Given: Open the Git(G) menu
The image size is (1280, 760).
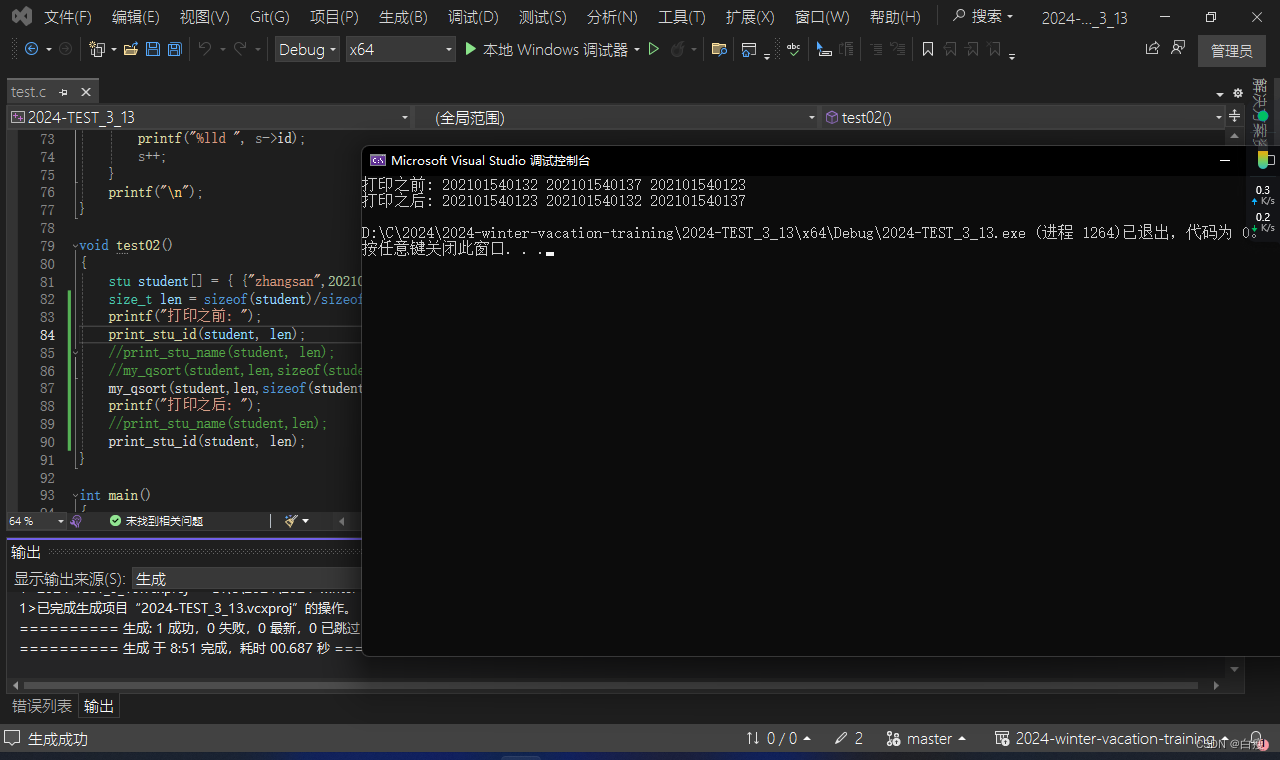Looking at the screenshot, I should pos(269,17).
